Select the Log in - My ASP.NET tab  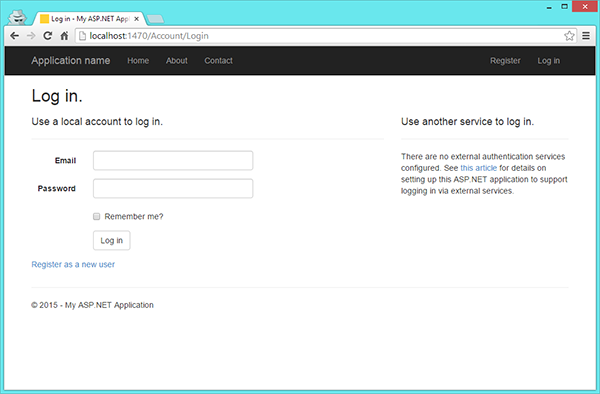[90, 19]
